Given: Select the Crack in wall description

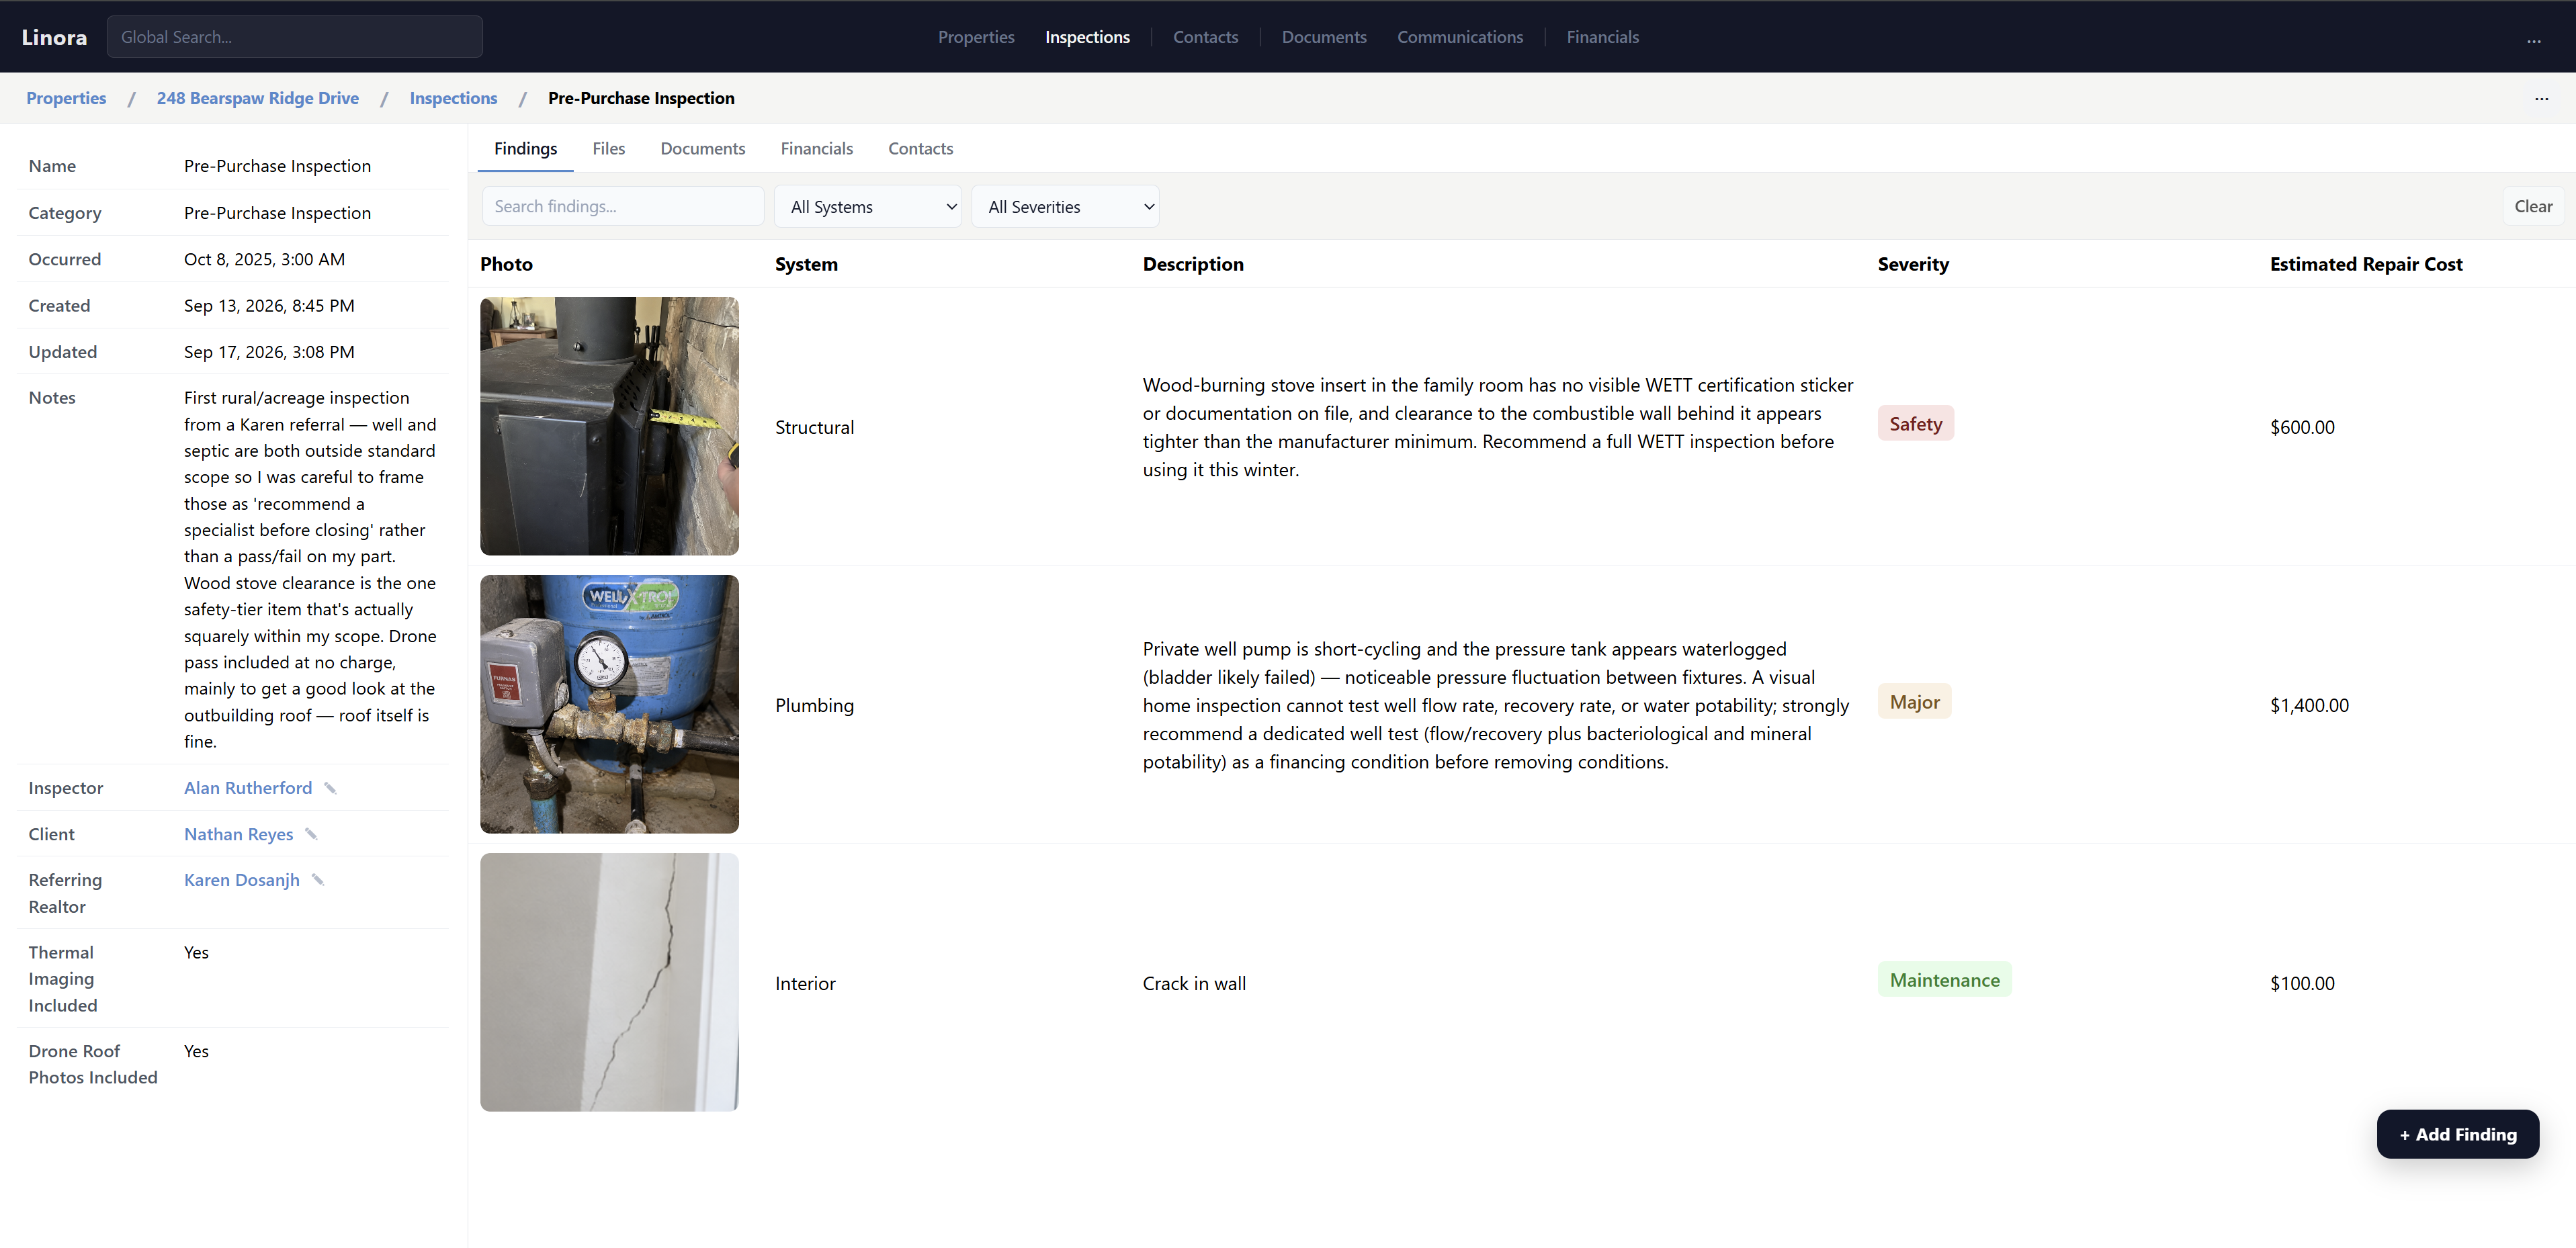Looking at the screenshot, I should tap(1194, 983).
